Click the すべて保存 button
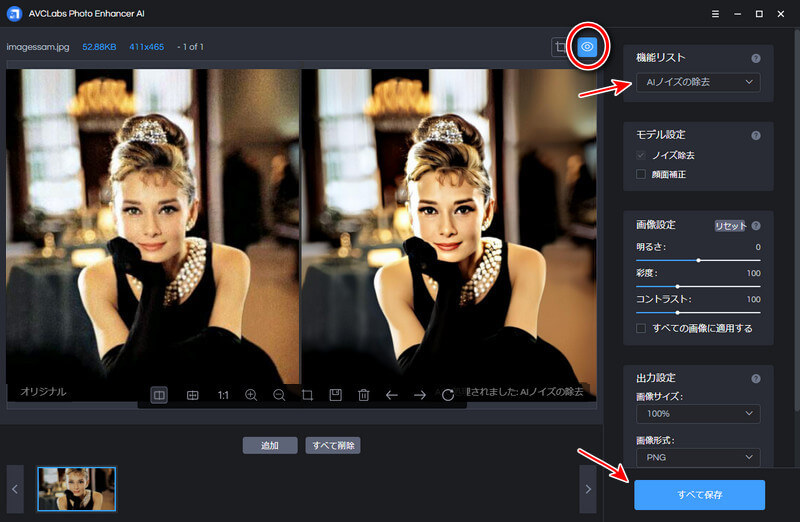 pyautogui.click(x=699, y=494)
